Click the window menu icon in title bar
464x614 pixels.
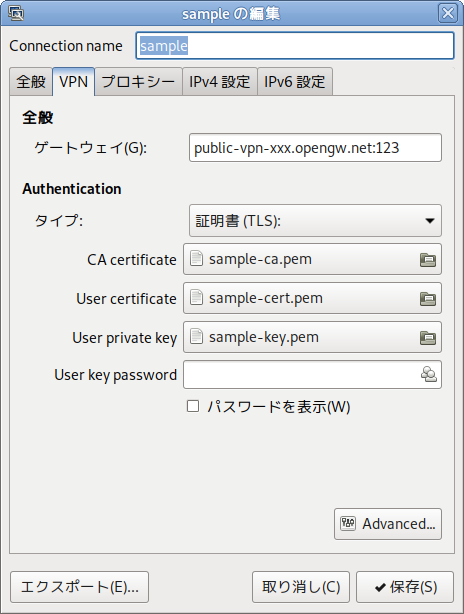(16, 13)
